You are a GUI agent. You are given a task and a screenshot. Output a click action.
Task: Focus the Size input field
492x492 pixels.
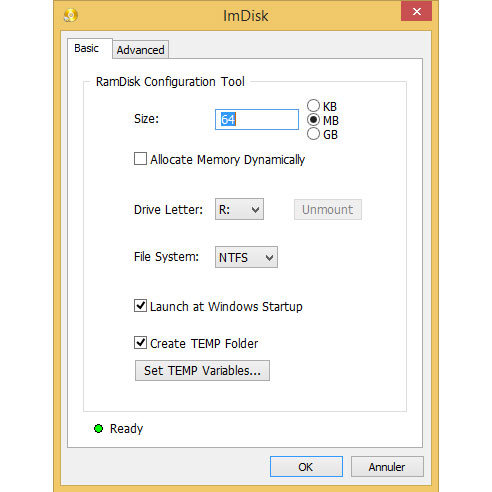click(257, 119)
